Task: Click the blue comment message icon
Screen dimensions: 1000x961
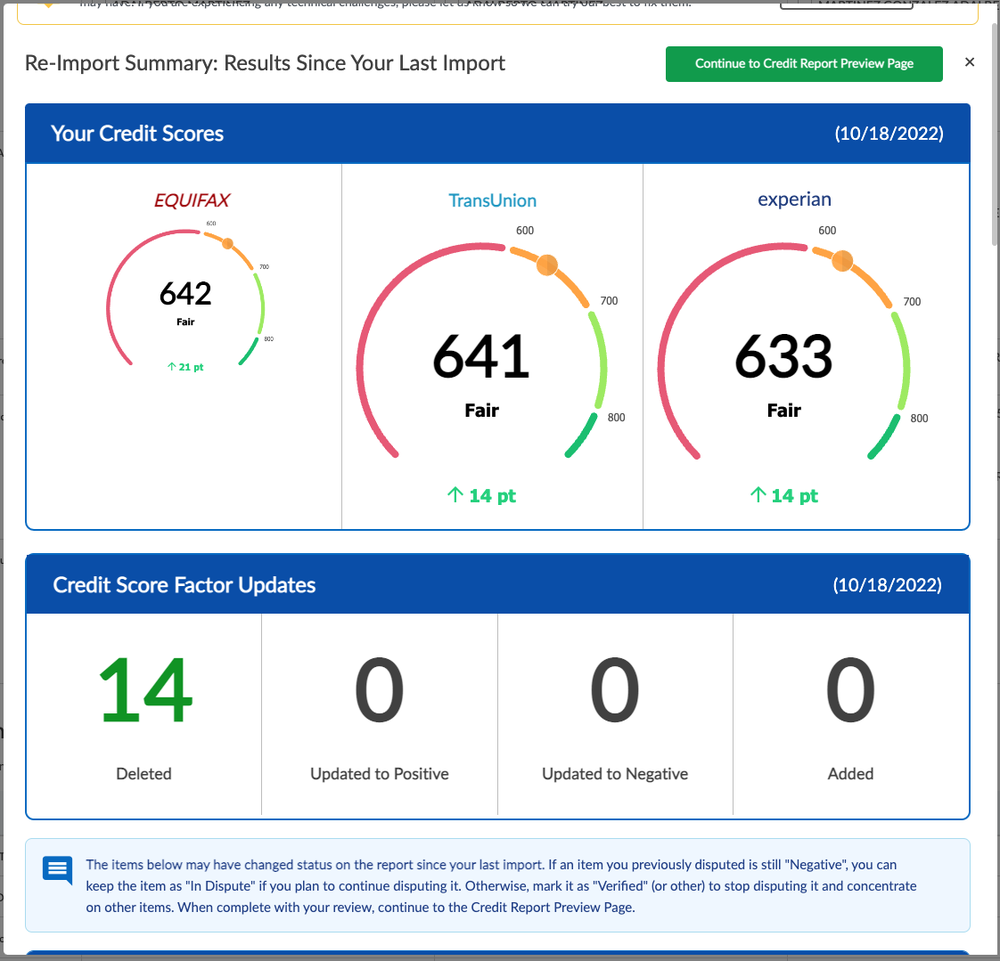Action: (x=57, y=870)
